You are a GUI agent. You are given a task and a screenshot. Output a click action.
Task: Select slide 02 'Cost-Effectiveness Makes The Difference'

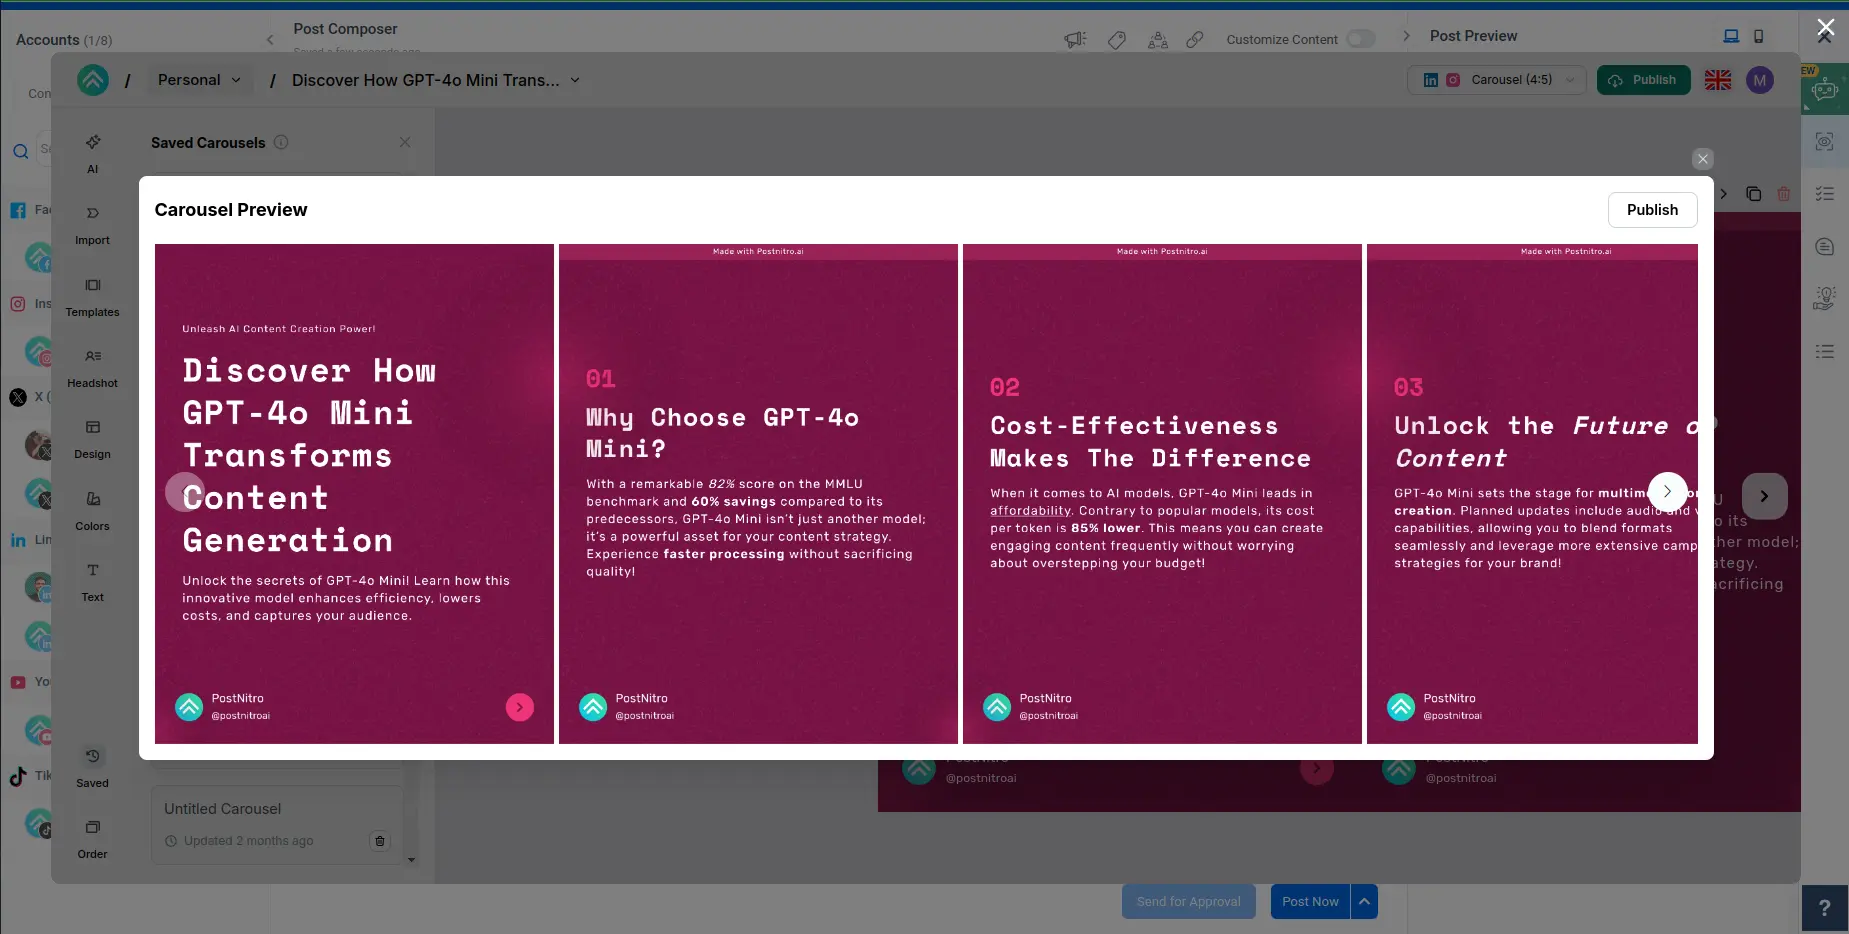coord(1162,494)
